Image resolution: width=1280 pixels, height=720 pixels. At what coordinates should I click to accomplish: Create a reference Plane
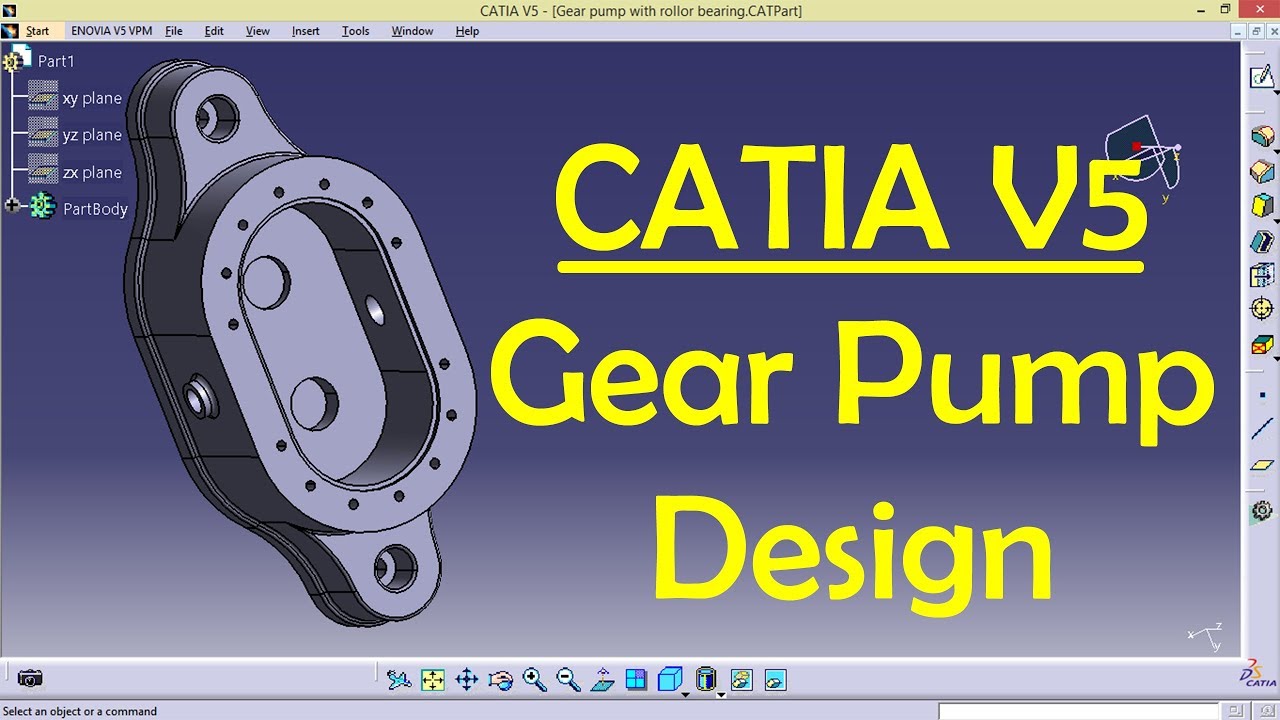pyautogui.click(x=1262, y=465)
